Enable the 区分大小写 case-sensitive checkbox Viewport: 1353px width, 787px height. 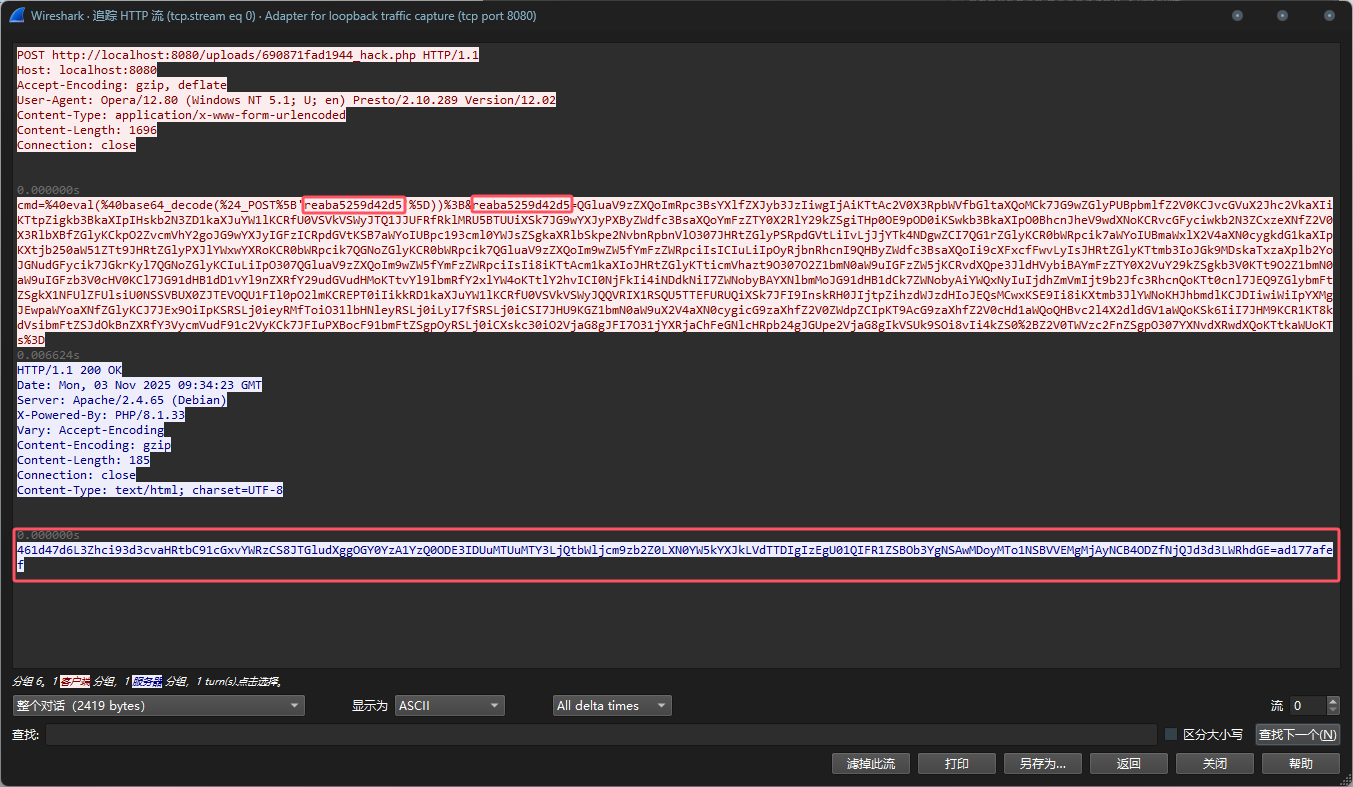tap(1171, 735)
